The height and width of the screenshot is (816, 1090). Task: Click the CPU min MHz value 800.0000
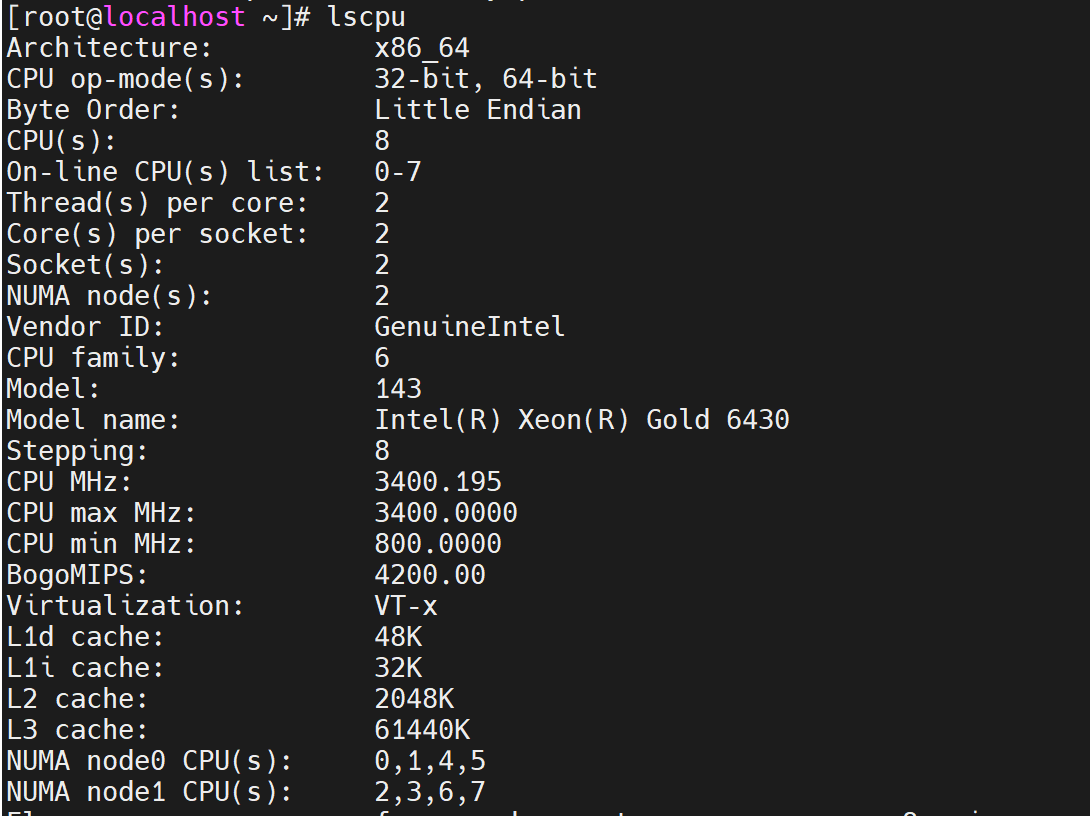438,544
